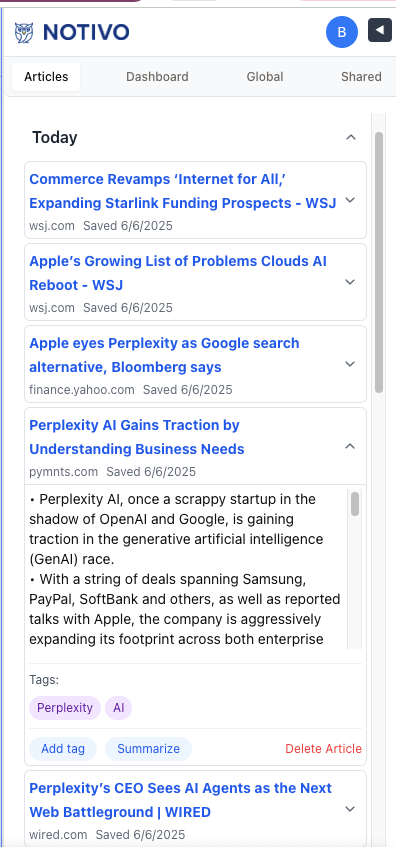
Task: Expand the Commerce Revamps Internet for All article
Action: 350,200
